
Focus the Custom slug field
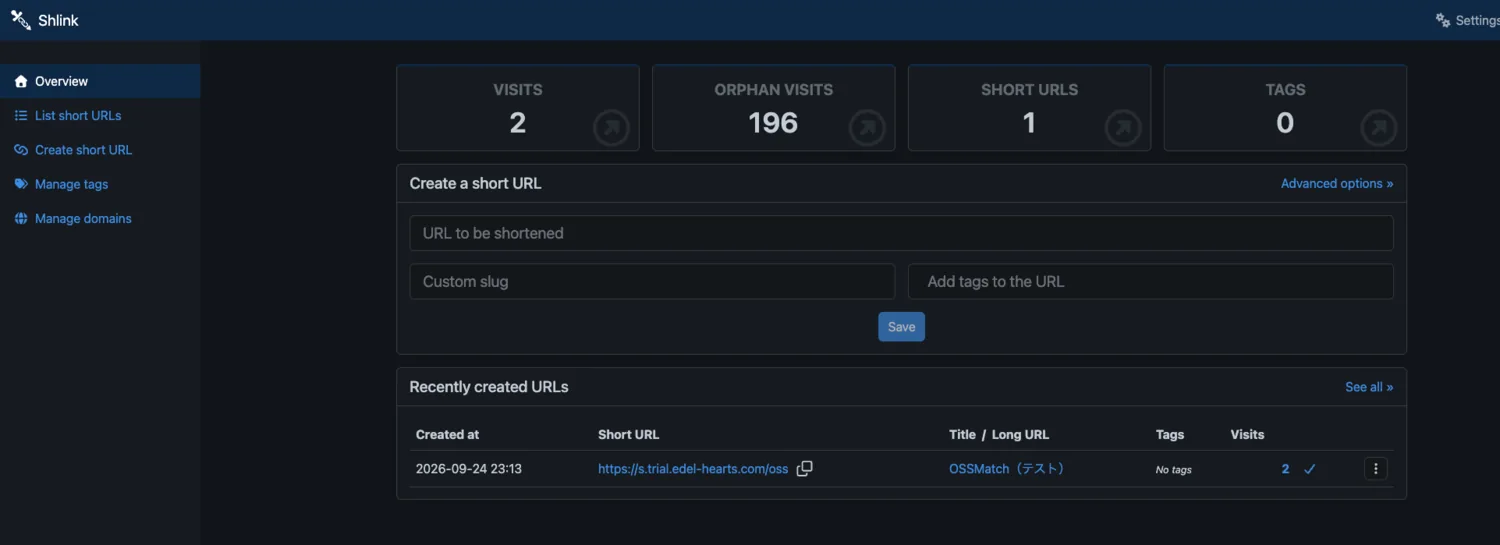(x=652, y=282)
